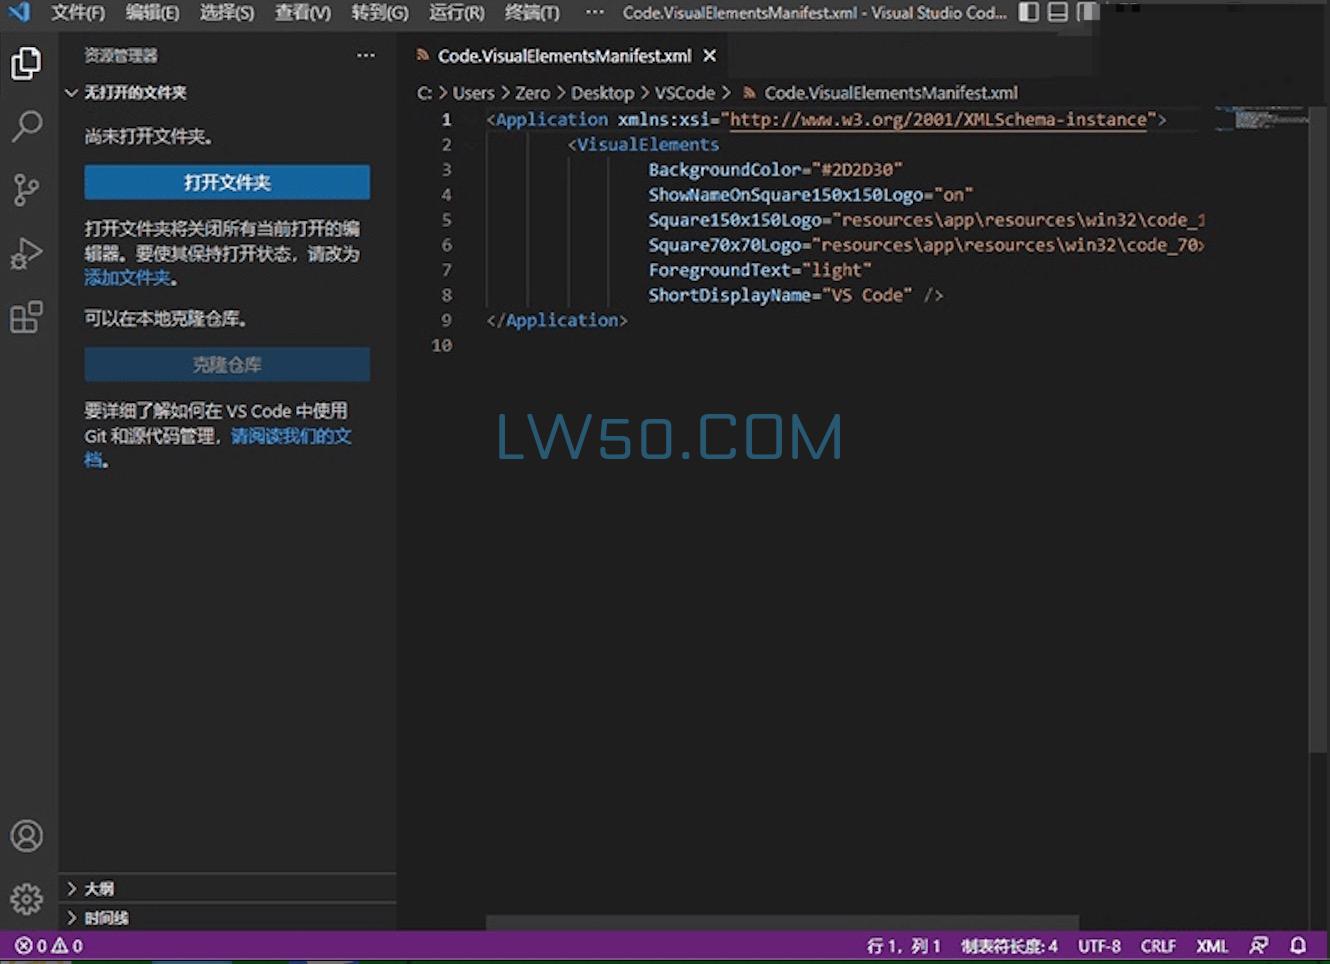Select XML language mode in status bar
The width and height of the screenshot is (1330, 964).
click(1212, 946)
